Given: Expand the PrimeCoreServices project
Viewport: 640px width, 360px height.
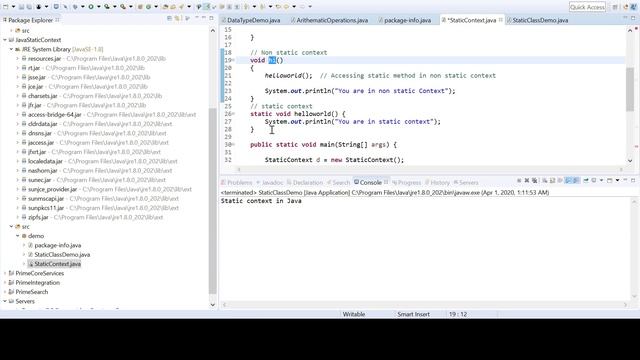Looking at the screenshot, I should point(5,273).
